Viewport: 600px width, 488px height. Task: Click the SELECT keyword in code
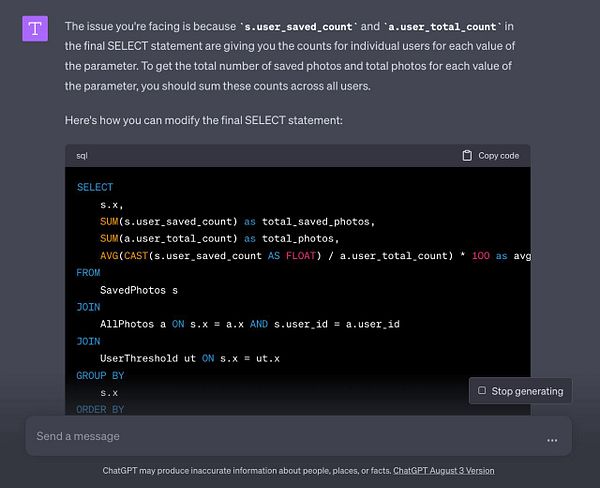pyautogui.click(x=95, y=187)
